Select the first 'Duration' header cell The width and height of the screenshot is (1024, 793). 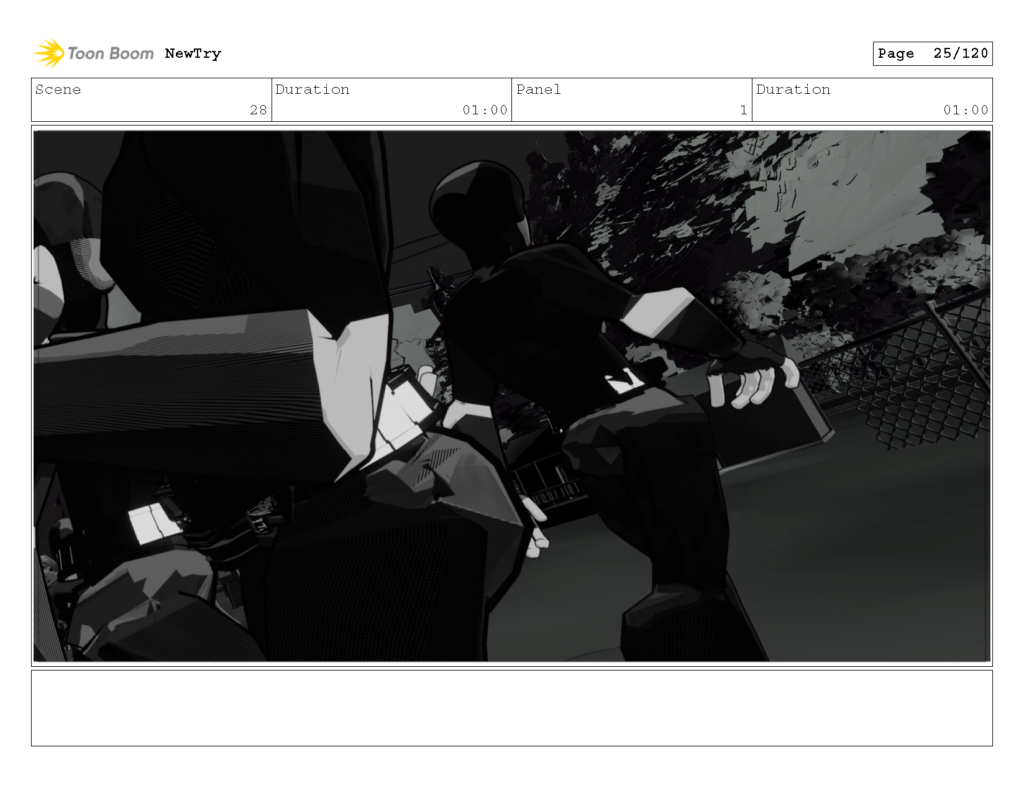click(313, 90)
